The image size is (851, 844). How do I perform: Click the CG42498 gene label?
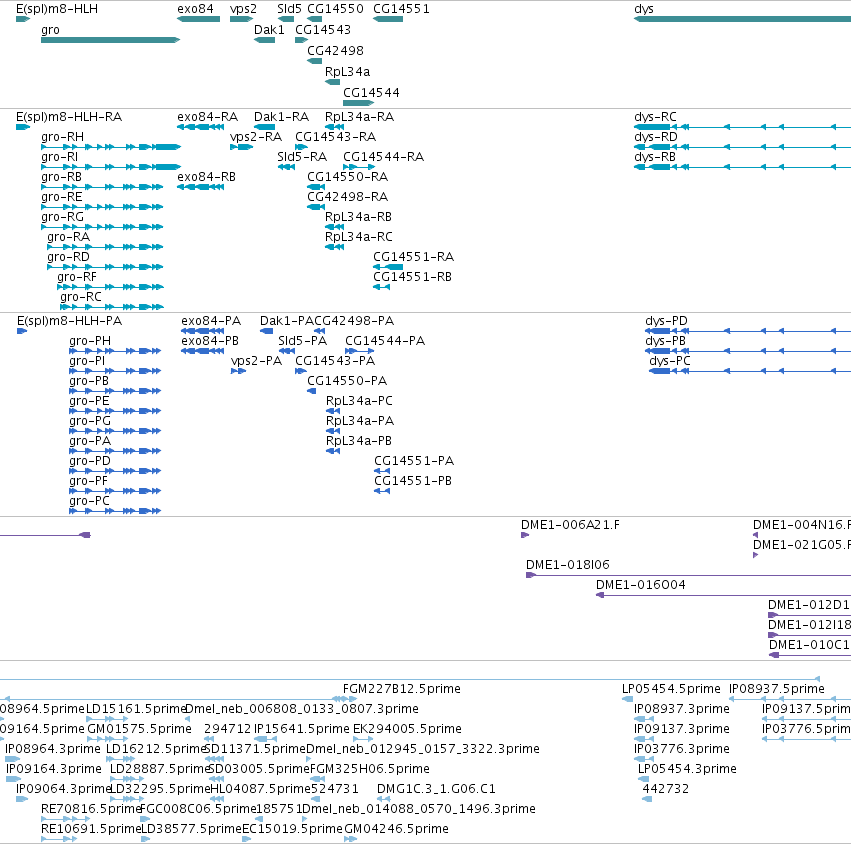click(335, 50)
